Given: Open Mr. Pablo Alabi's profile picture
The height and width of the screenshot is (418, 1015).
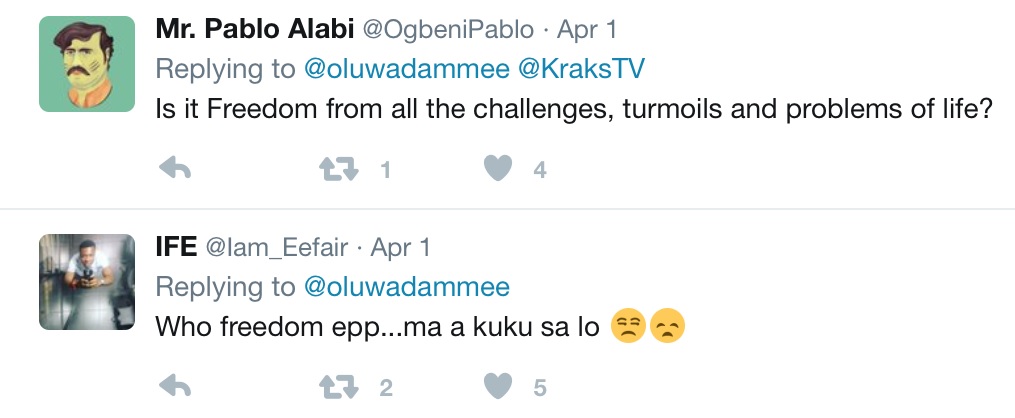Looking at the screenshot, I should (87, 65).
